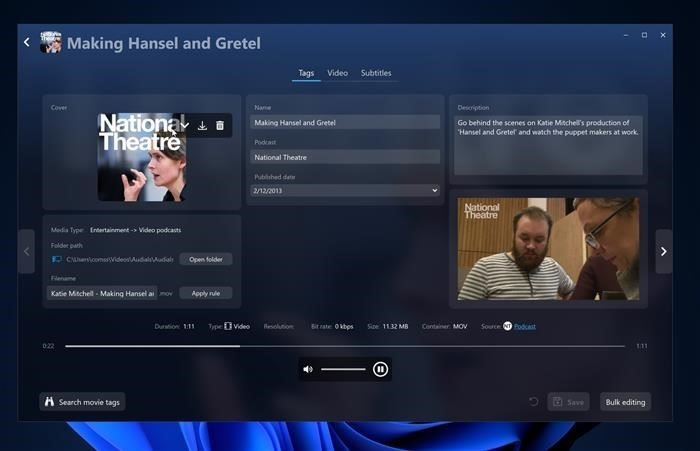
Task: Delete the cover image with the trash icon
Action: tap(220, 125)
